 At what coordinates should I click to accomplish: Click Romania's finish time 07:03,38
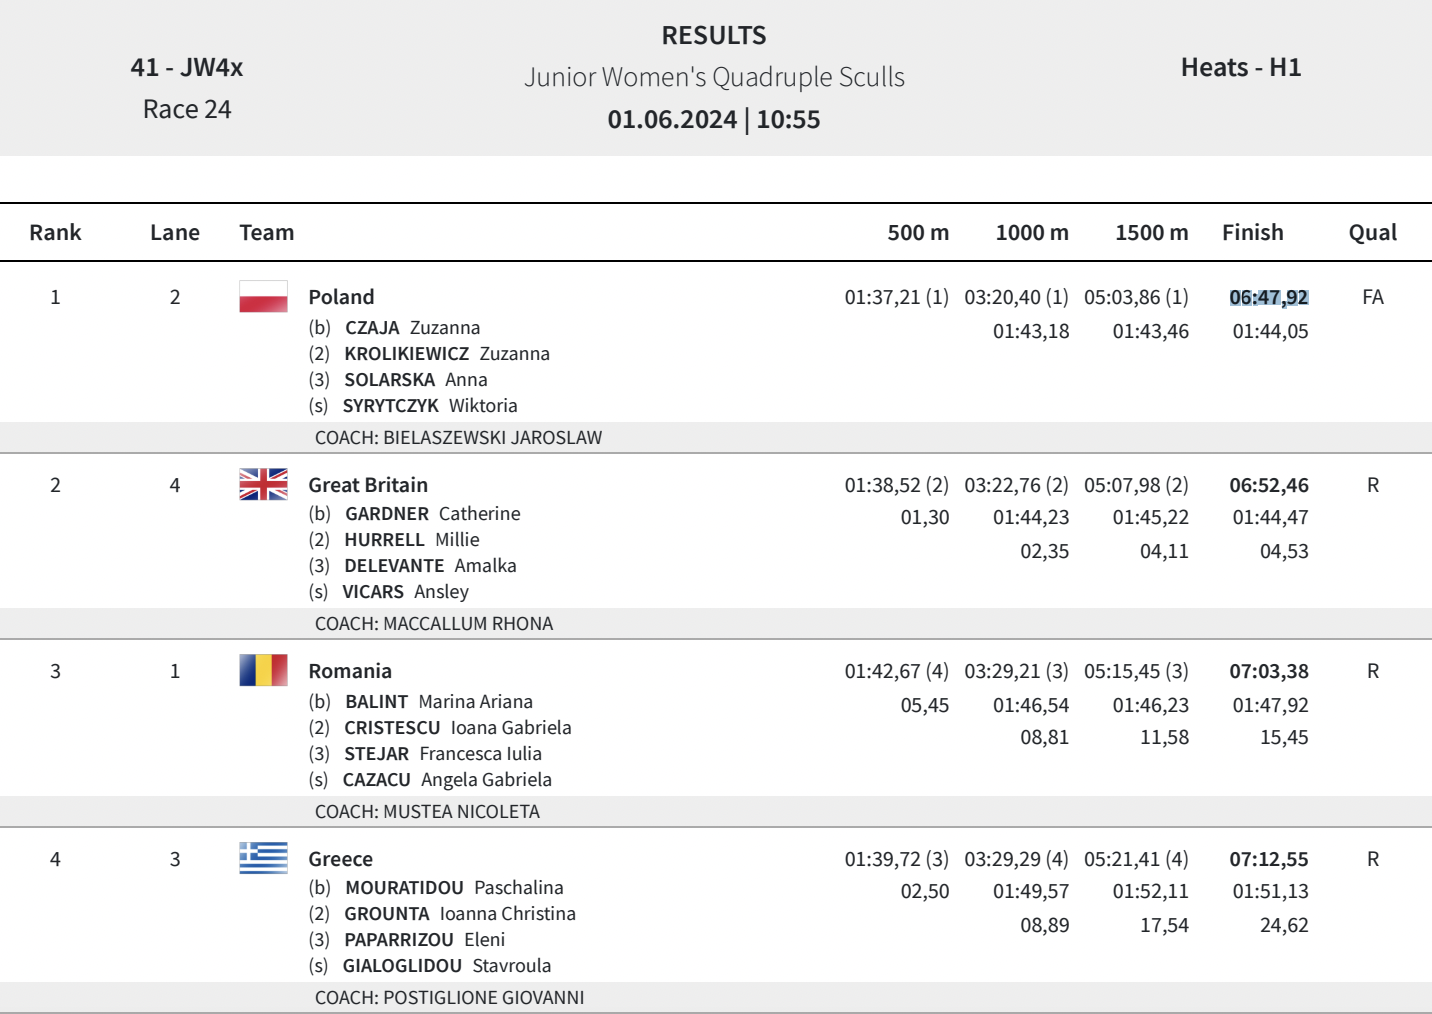click(1269, 671)
